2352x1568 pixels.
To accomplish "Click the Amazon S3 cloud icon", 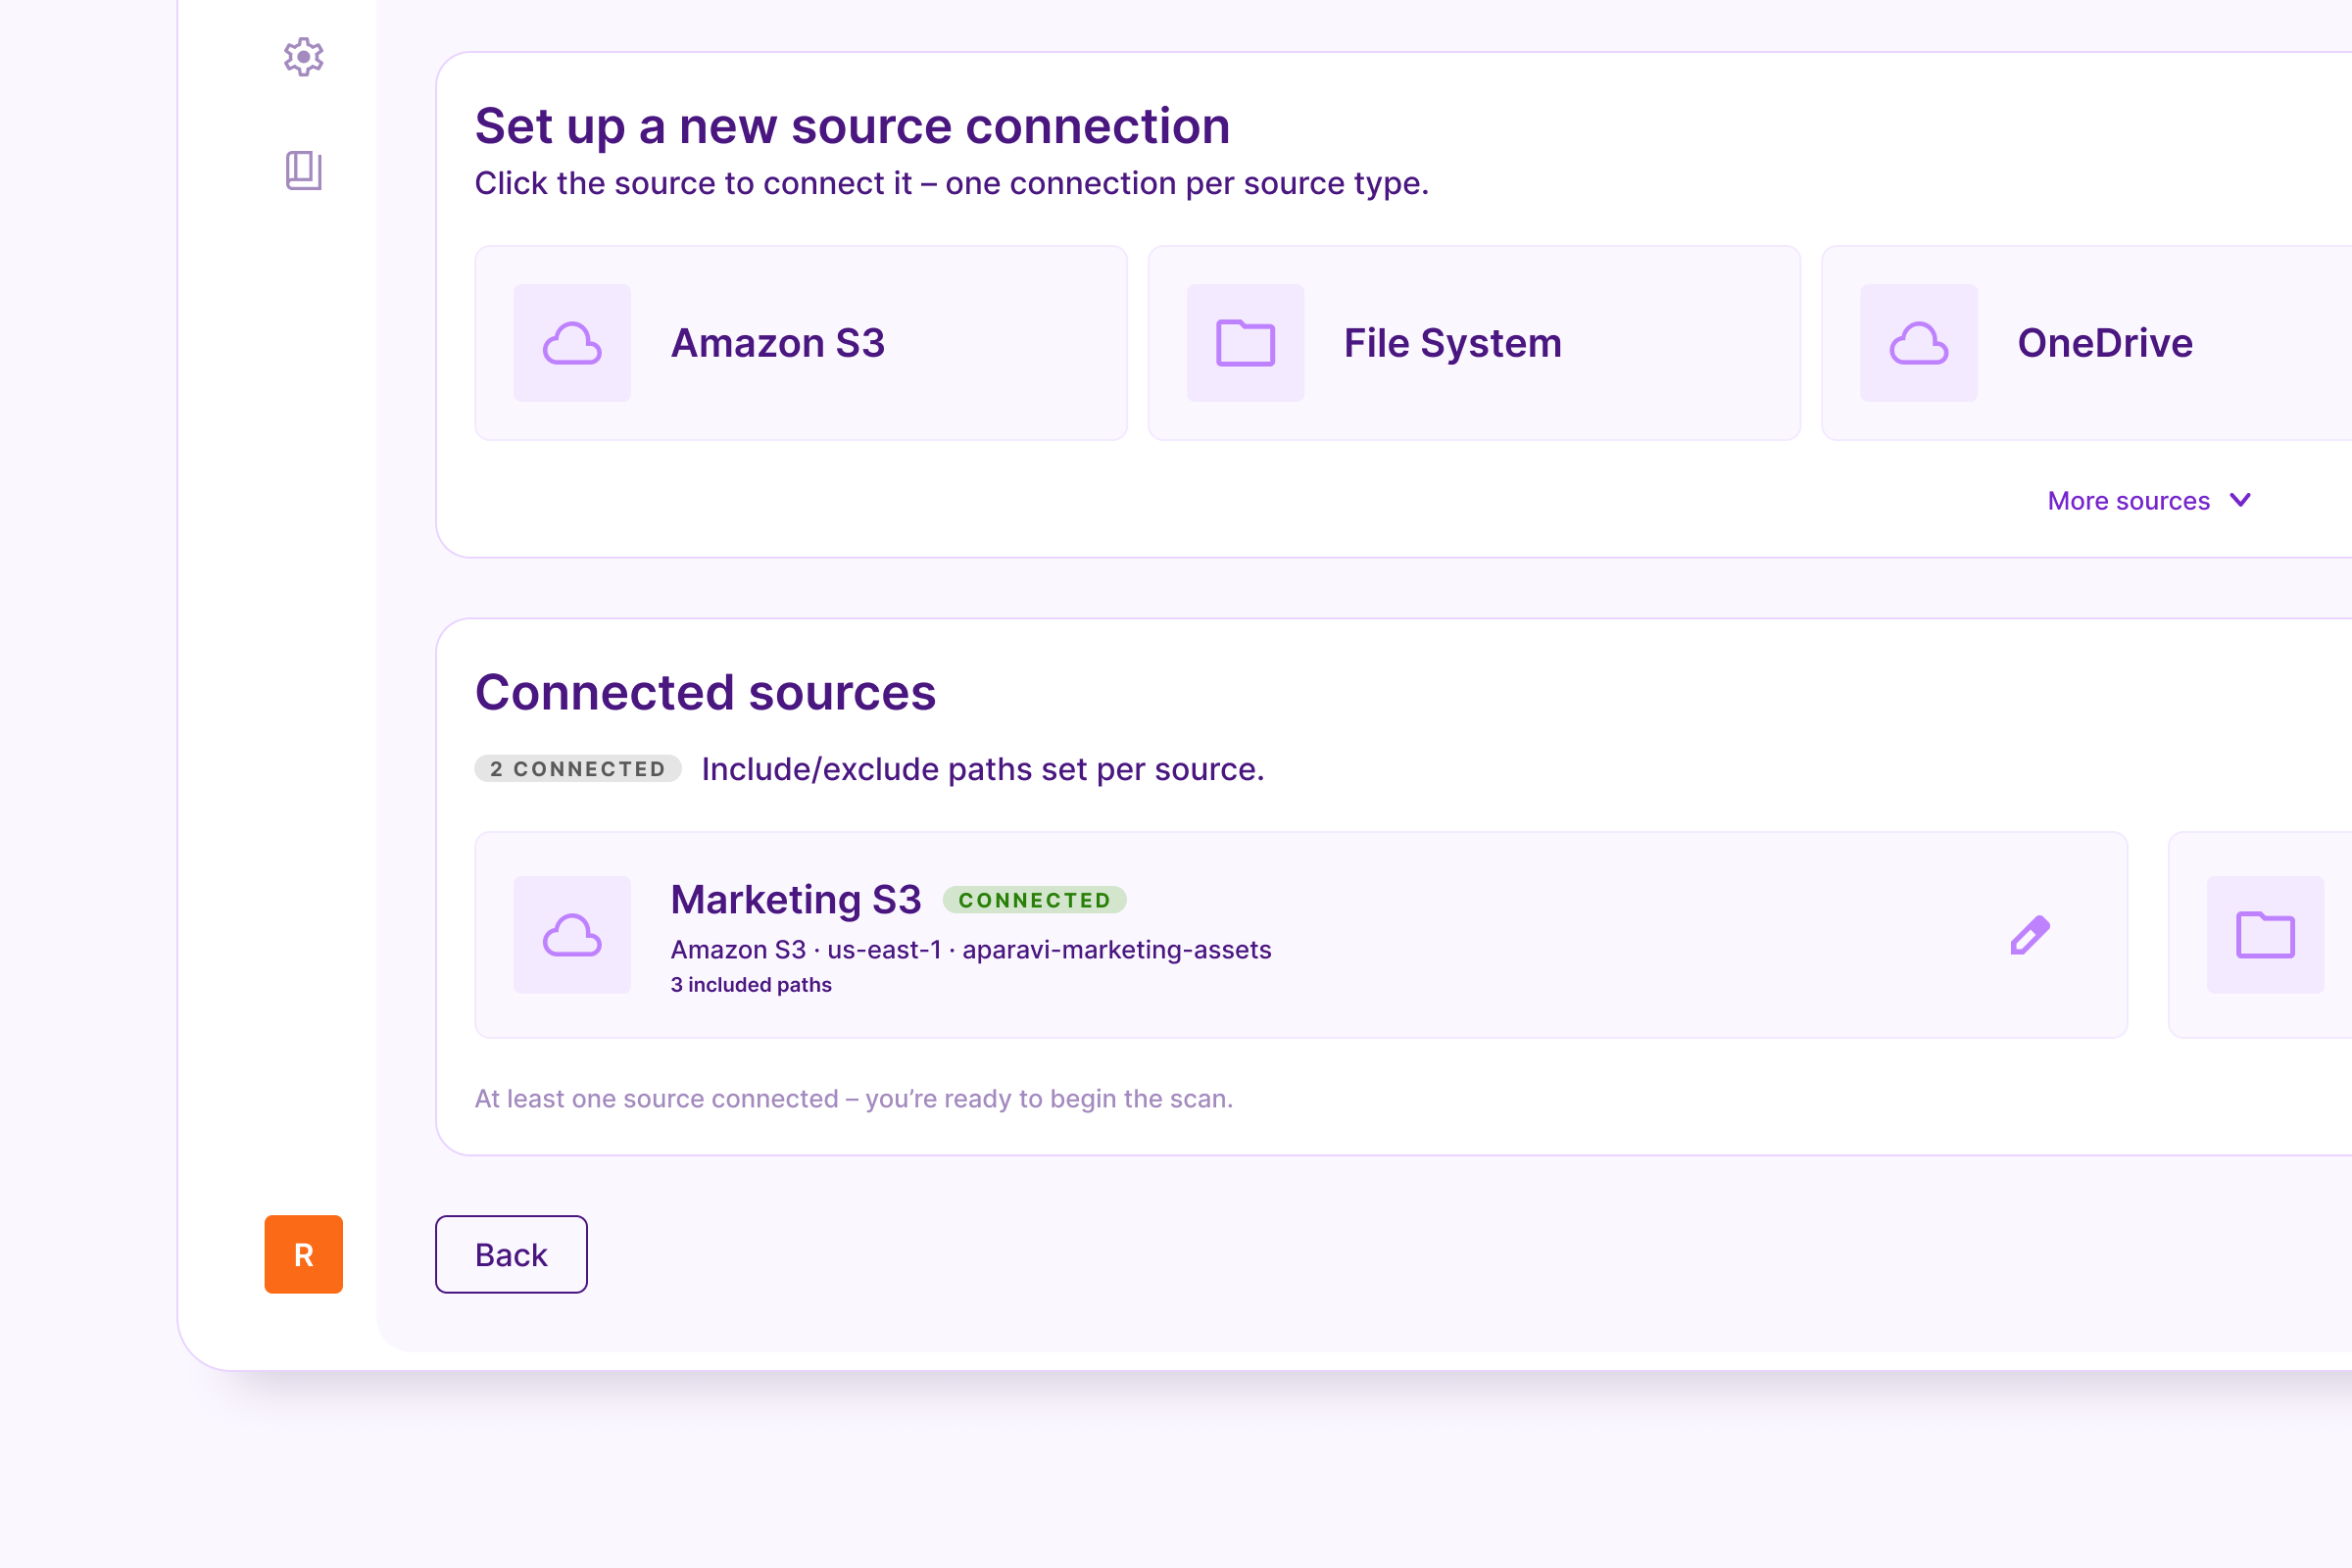I will pos(572,343).
